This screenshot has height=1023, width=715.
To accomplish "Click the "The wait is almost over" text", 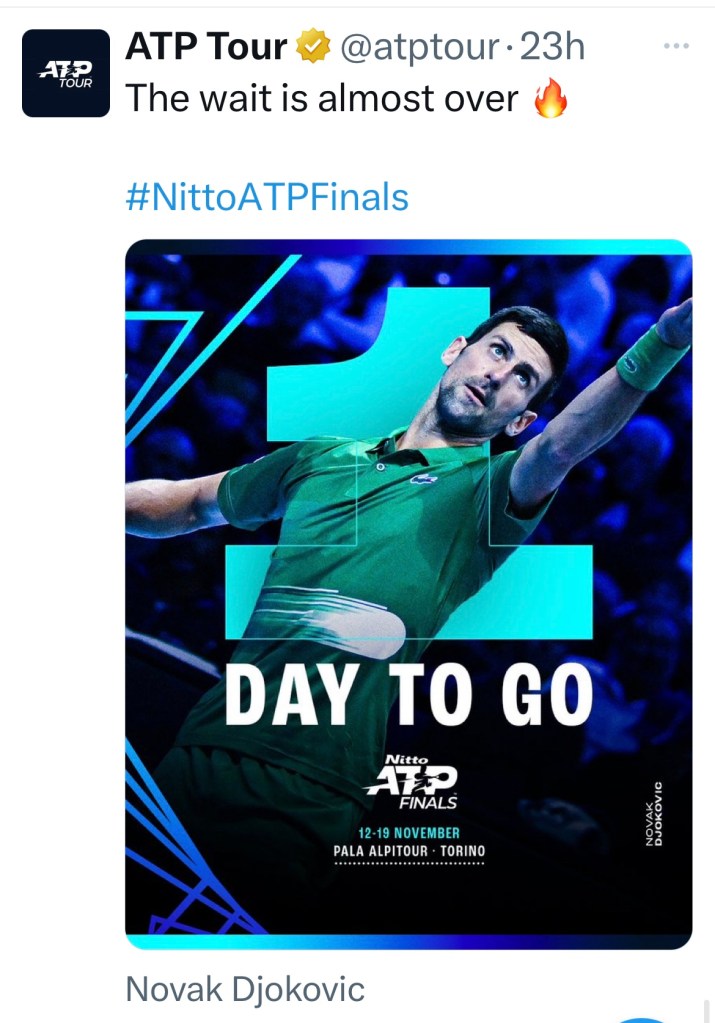I will pyautogui.click(x=322, y=99).
